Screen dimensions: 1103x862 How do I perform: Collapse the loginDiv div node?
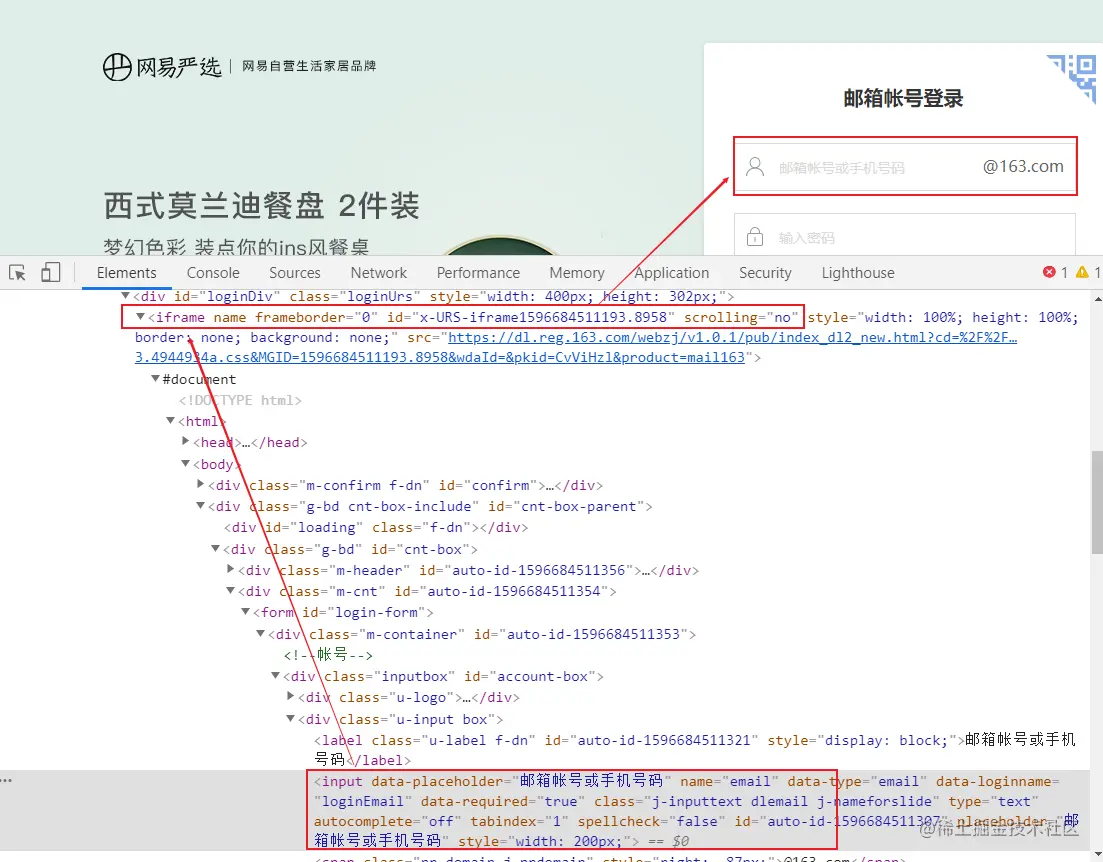125,296
